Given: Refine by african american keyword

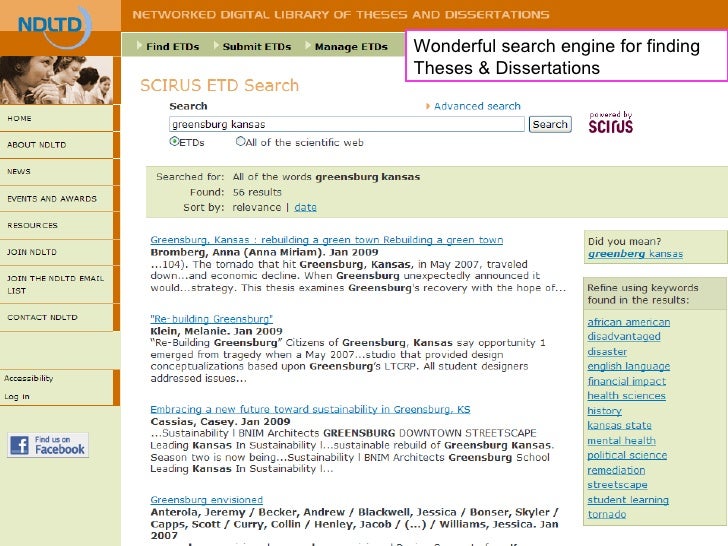Looking at the screenshot, I should coord(629,322).
